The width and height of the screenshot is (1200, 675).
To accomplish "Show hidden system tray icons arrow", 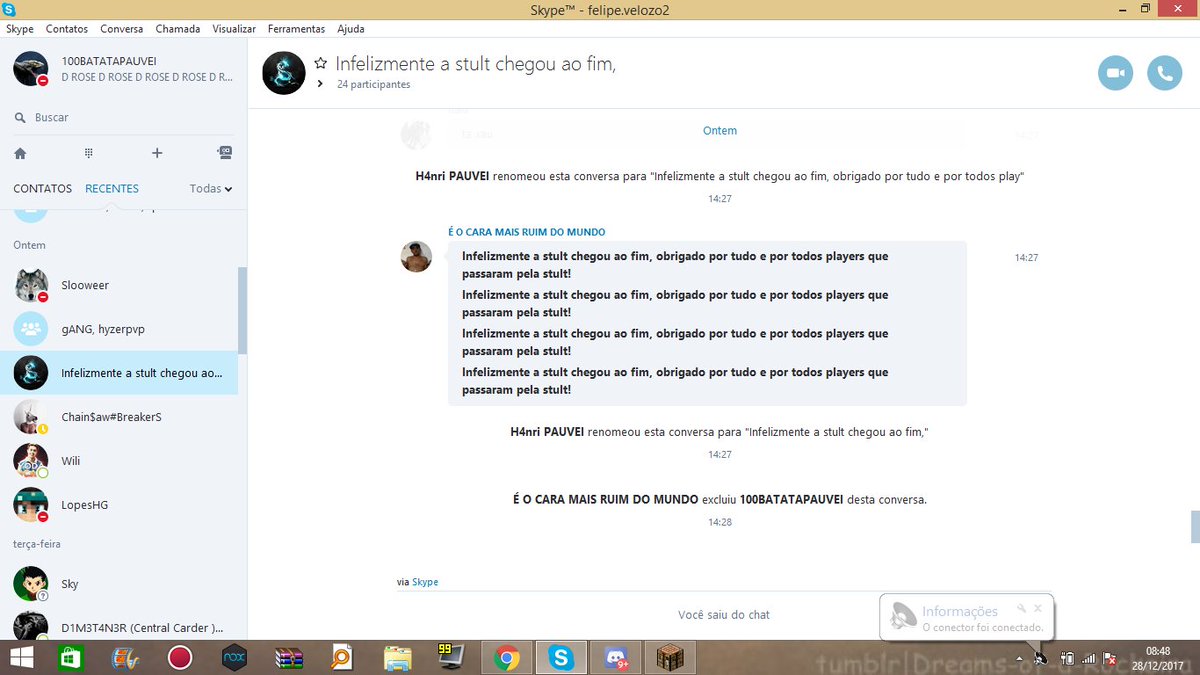I will (x=1019, y=659).
